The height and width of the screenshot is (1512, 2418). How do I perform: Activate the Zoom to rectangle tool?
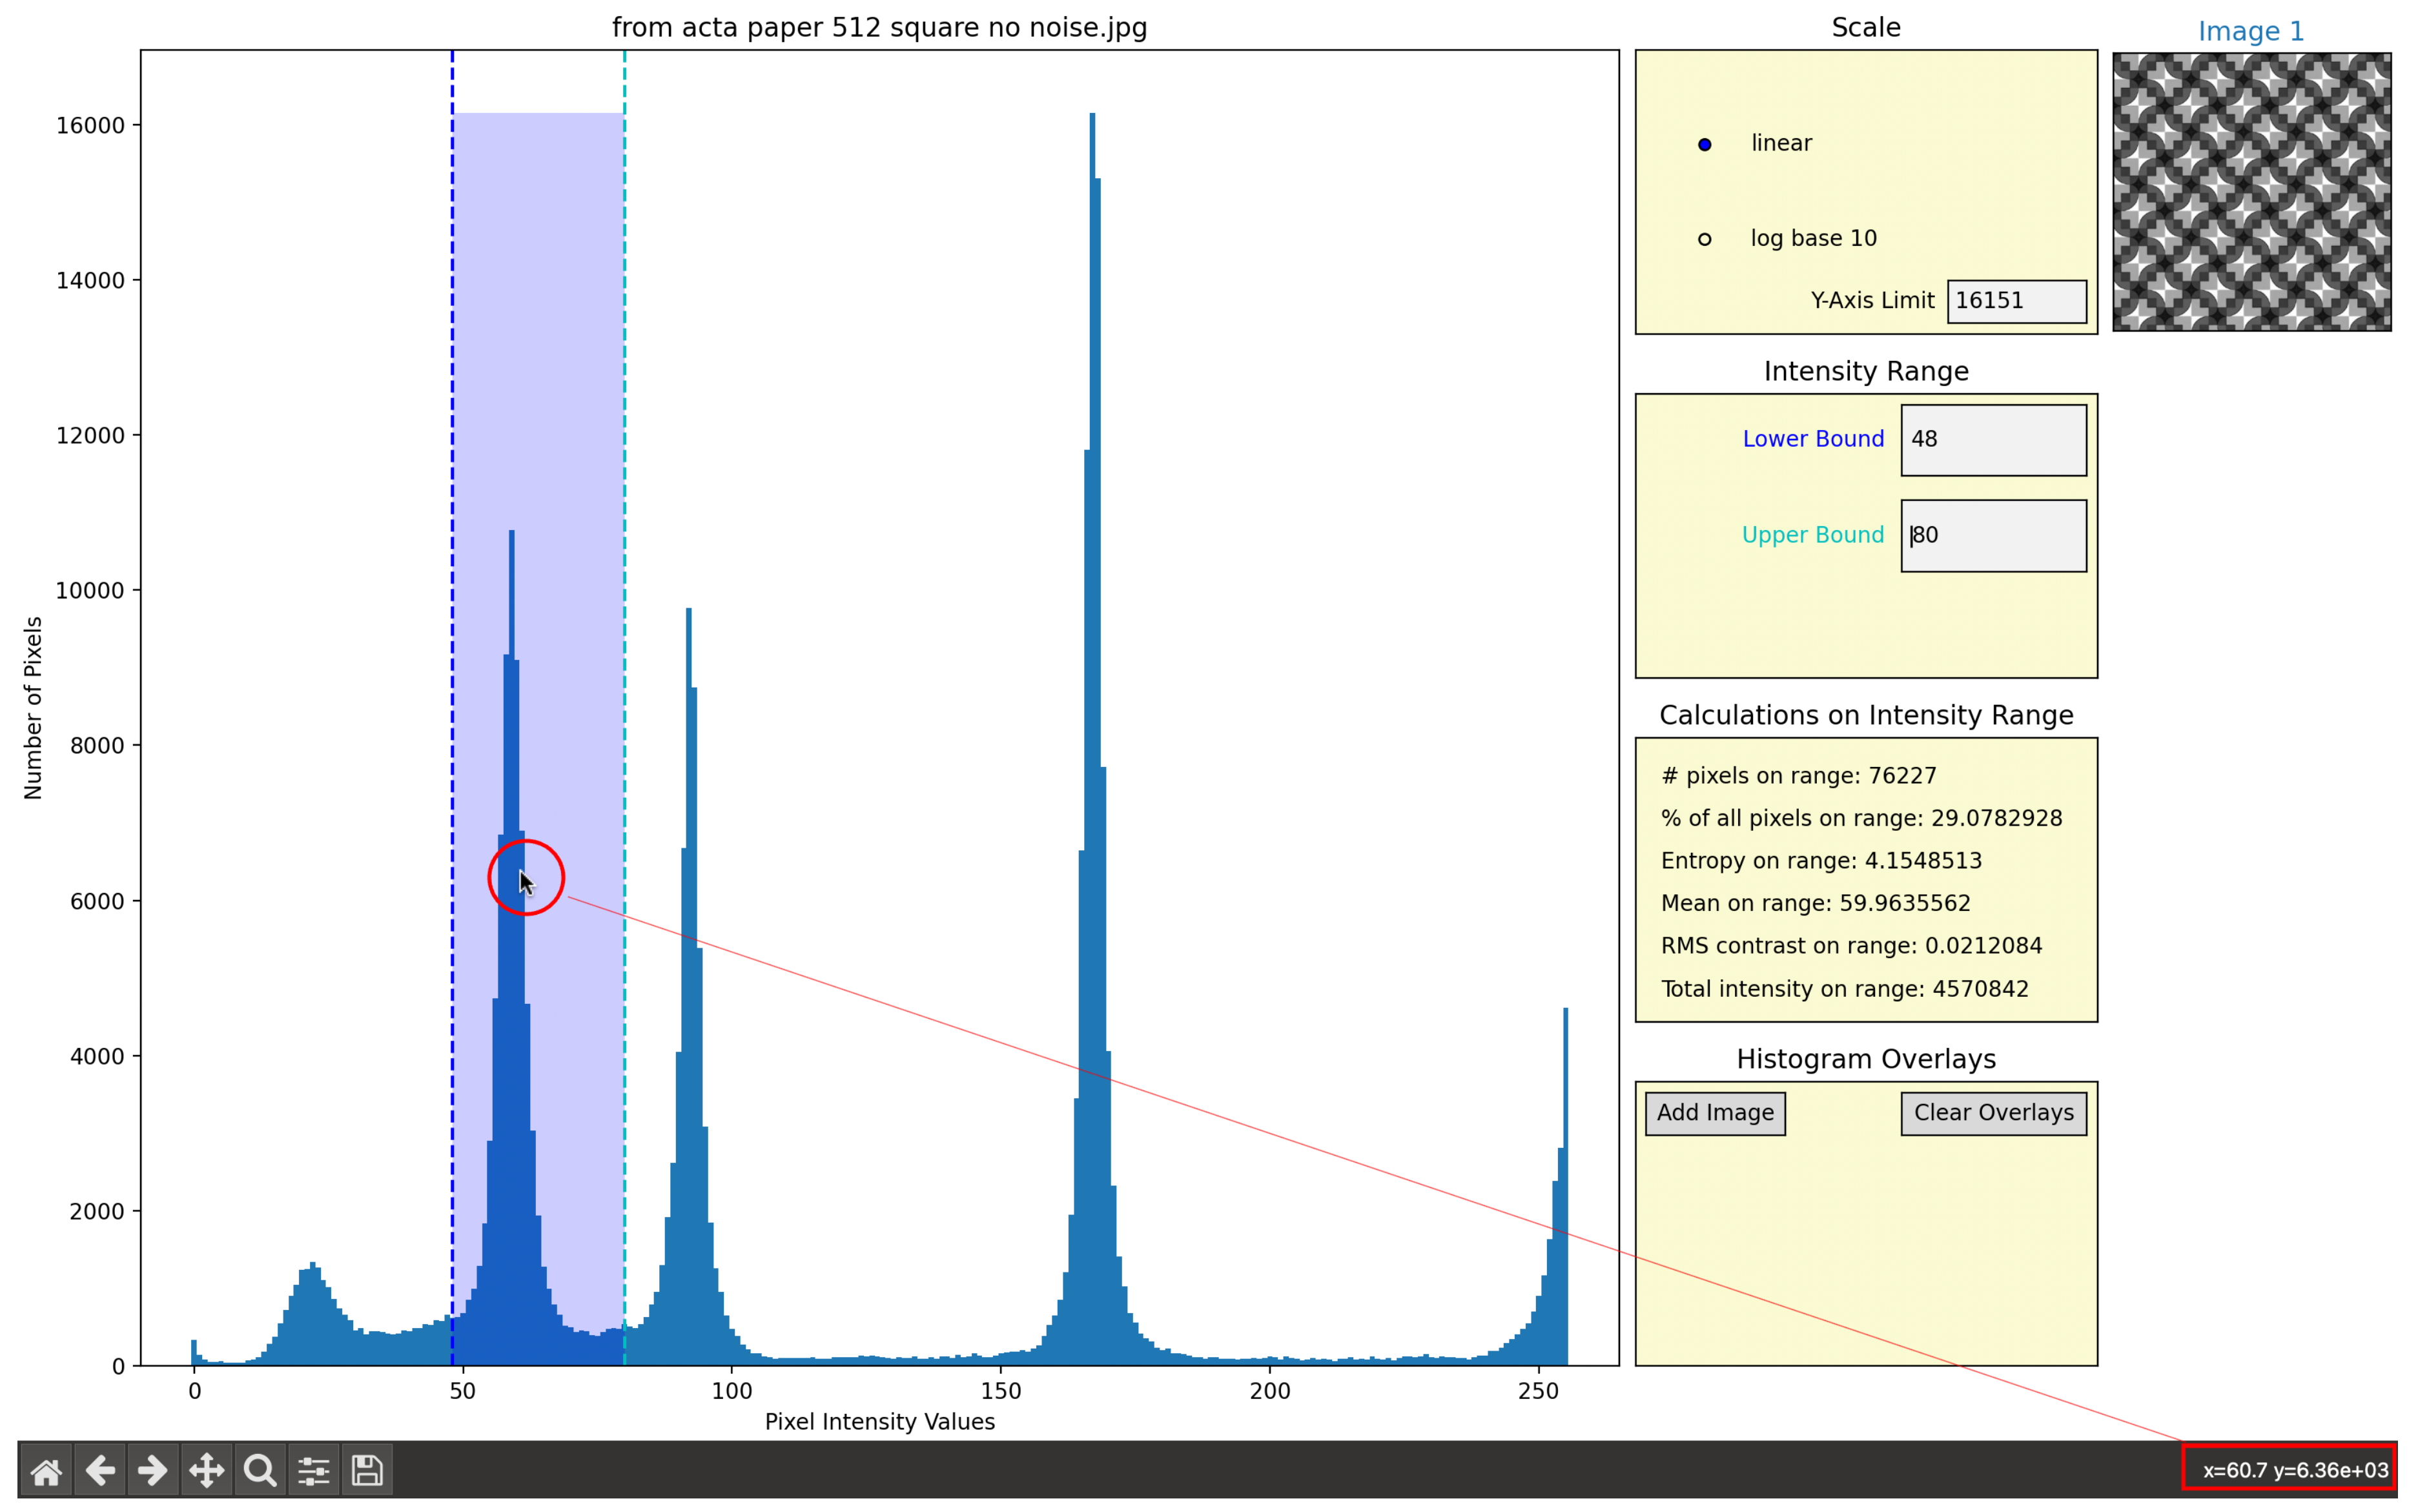[260, 1471]
